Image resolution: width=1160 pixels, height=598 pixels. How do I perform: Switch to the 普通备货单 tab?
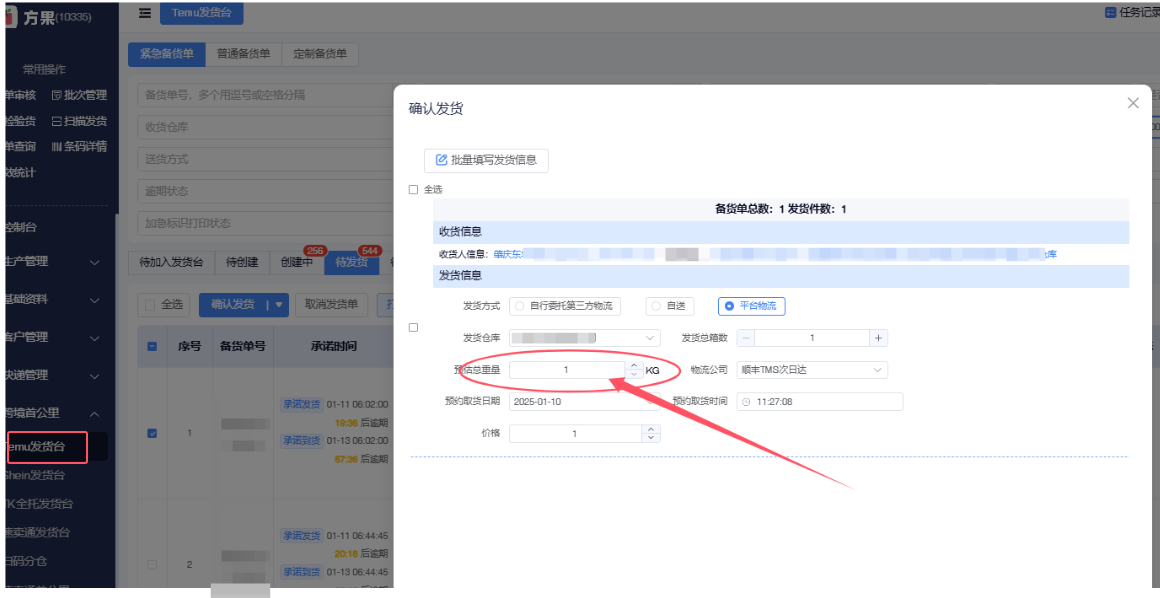(x=243, y=54)
